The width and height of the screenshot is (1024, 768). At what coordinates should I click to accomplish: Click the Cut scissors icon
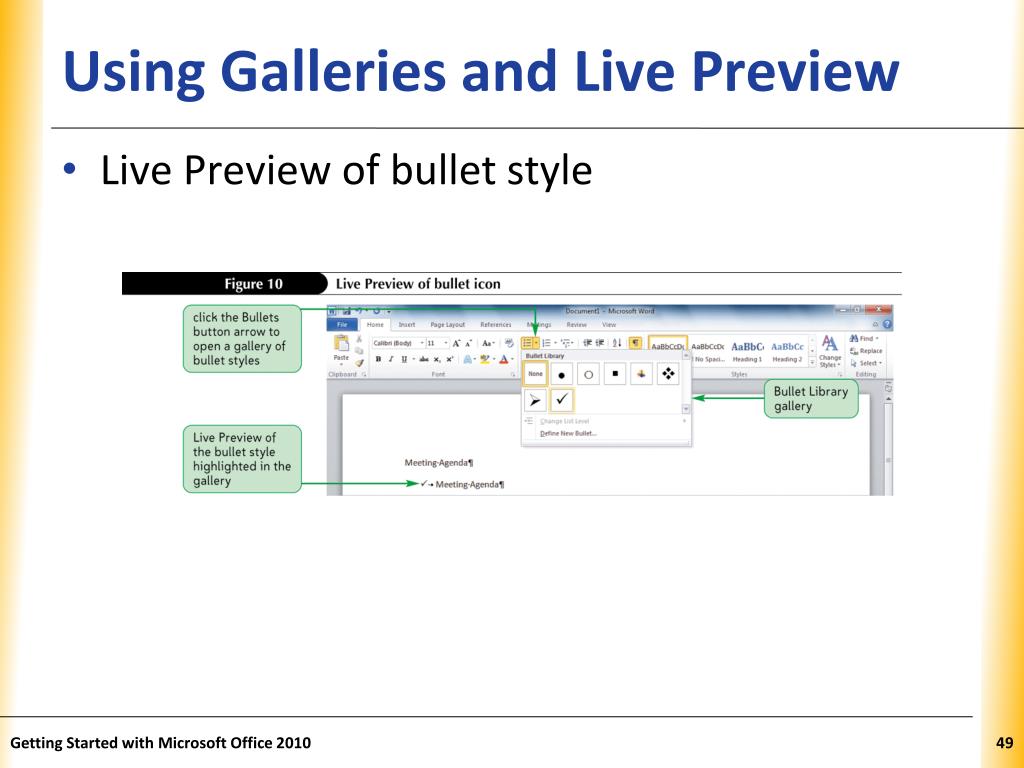359,338
